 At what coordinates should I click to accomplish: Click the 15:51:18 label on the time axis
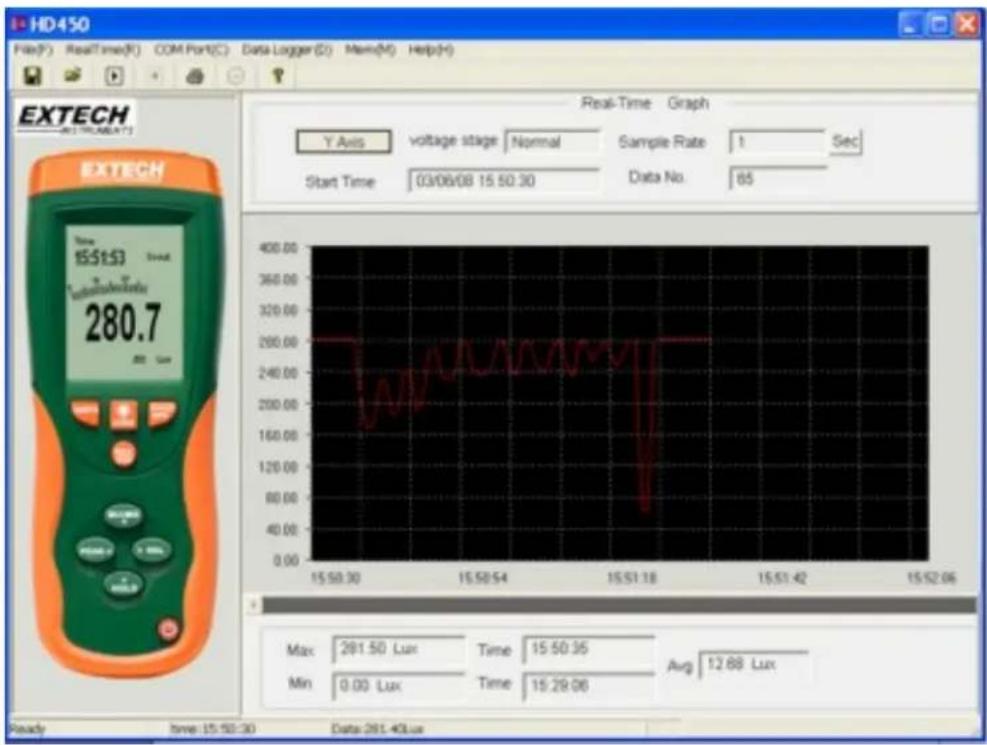[x=632, y=578]
